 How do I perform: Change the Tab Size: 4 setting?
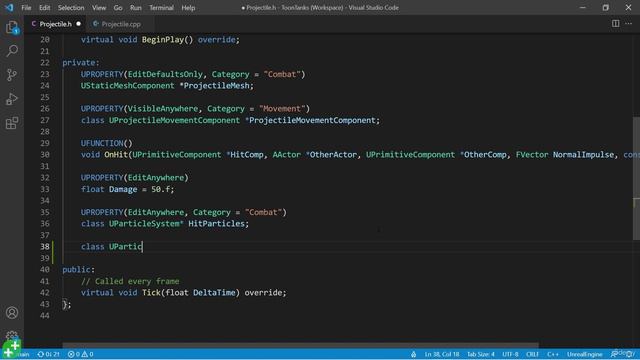(481, 354)
